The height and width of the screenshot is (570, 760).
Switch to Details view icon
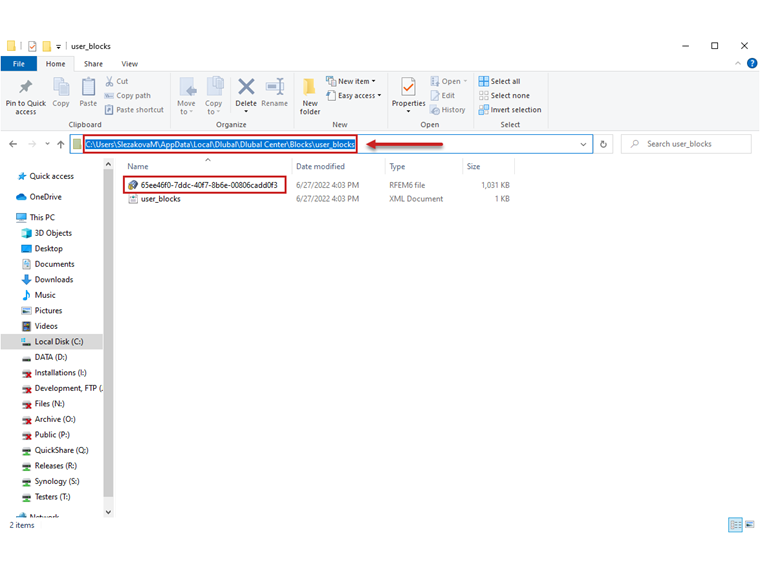point(735,525)
